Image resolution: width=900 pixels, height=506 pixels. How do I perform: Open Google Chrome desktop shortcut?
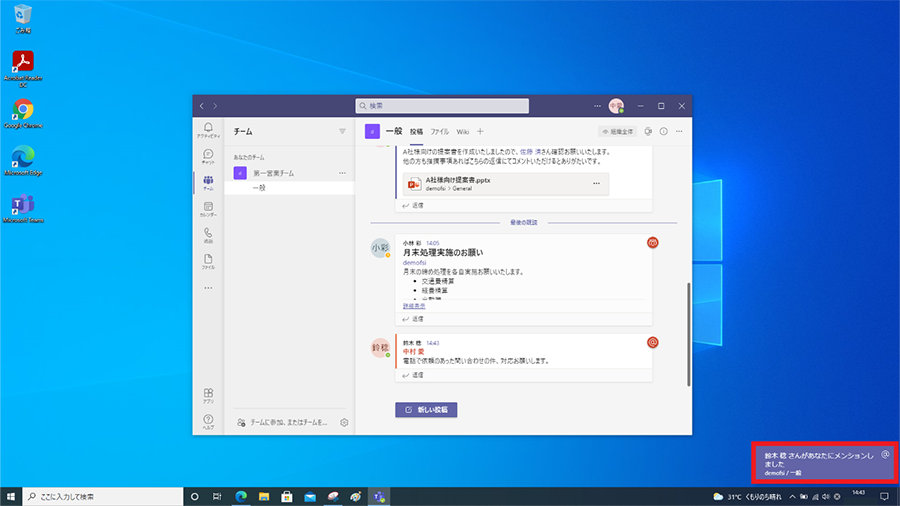[23, 113]
